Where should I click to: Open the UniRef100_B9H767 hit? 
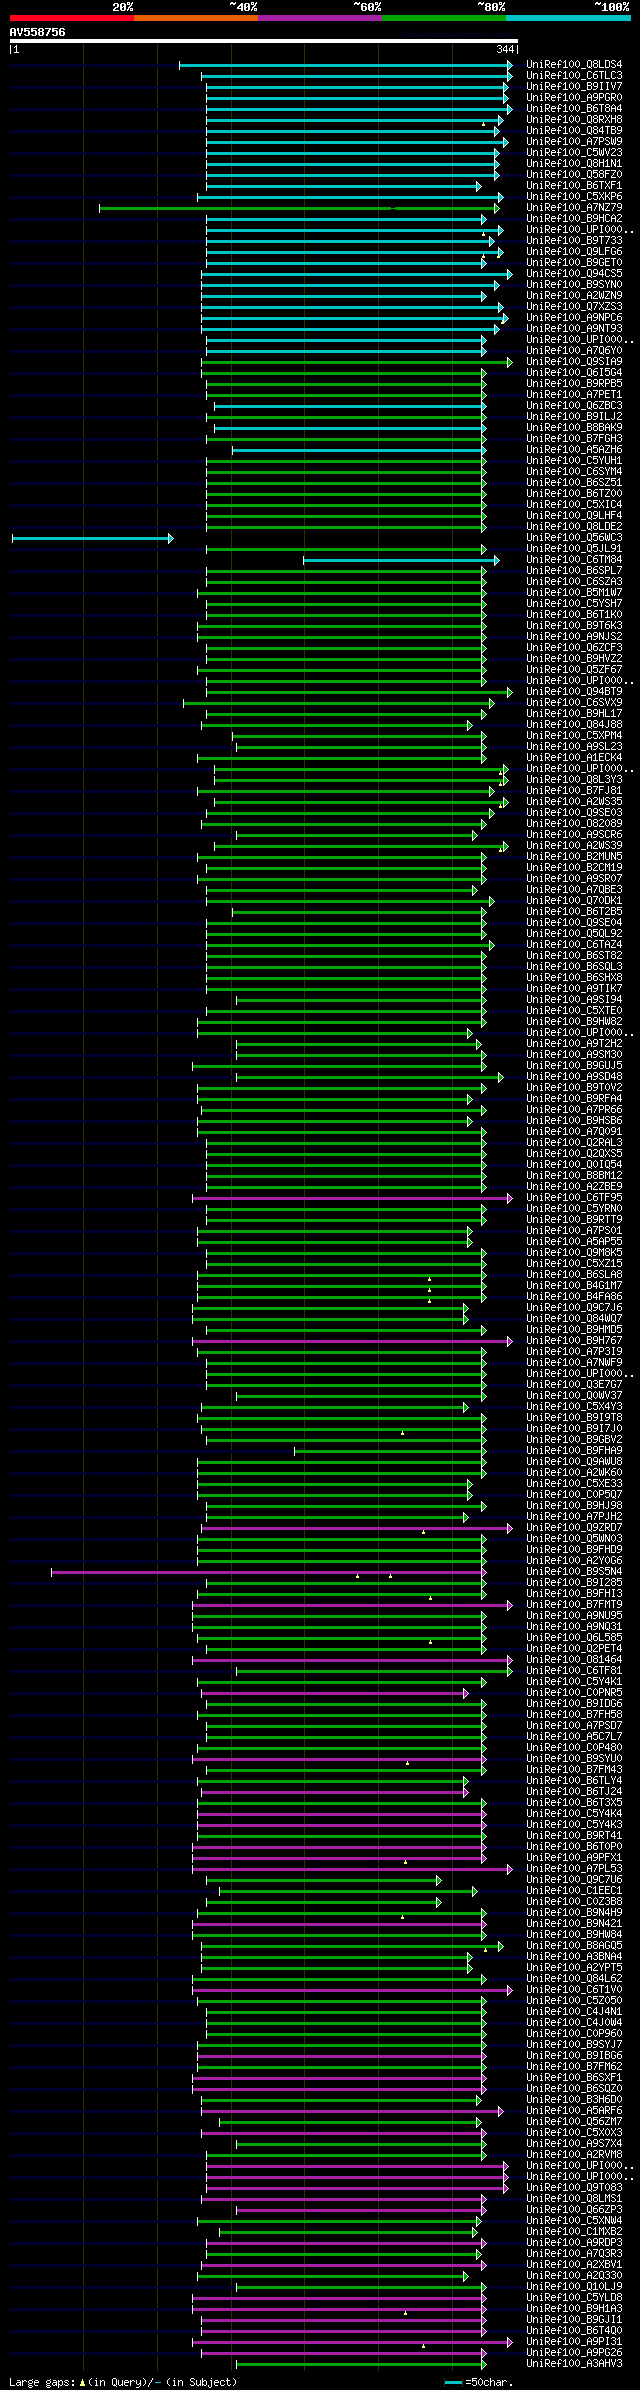tap(574, 1341)
